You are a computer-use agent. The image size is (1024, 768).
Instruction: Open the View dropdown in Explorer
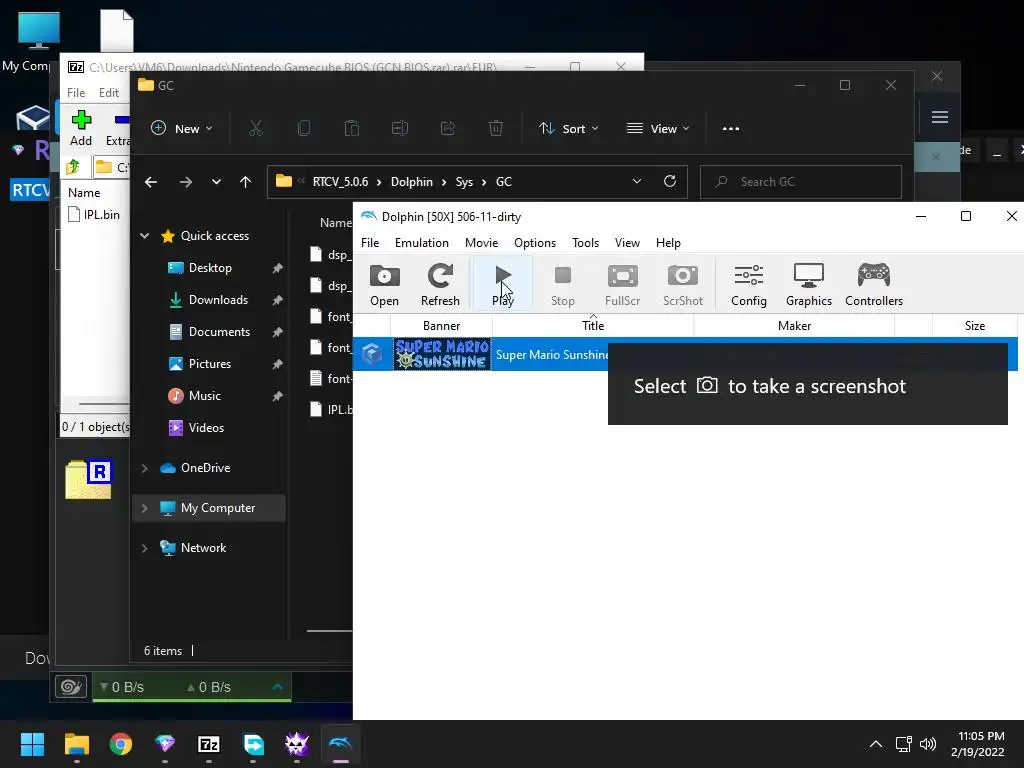coord(658,129)
